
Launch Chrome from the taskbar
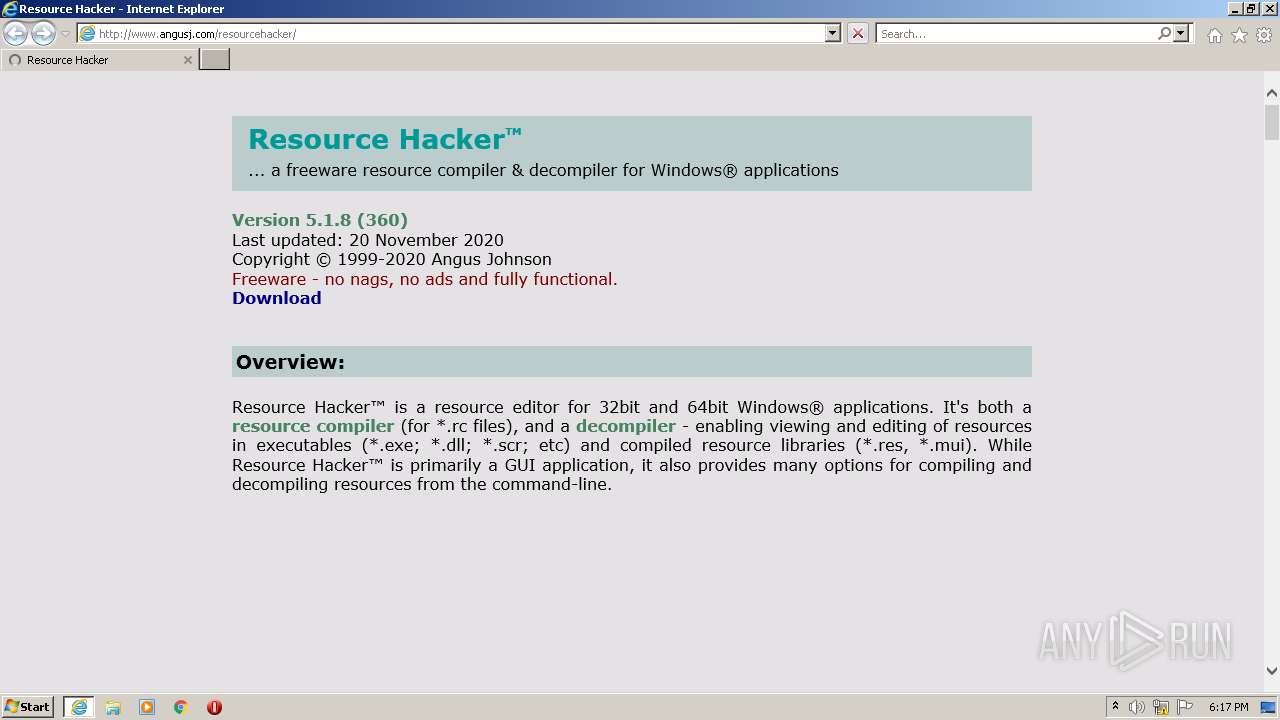click(x=181, y=707)
